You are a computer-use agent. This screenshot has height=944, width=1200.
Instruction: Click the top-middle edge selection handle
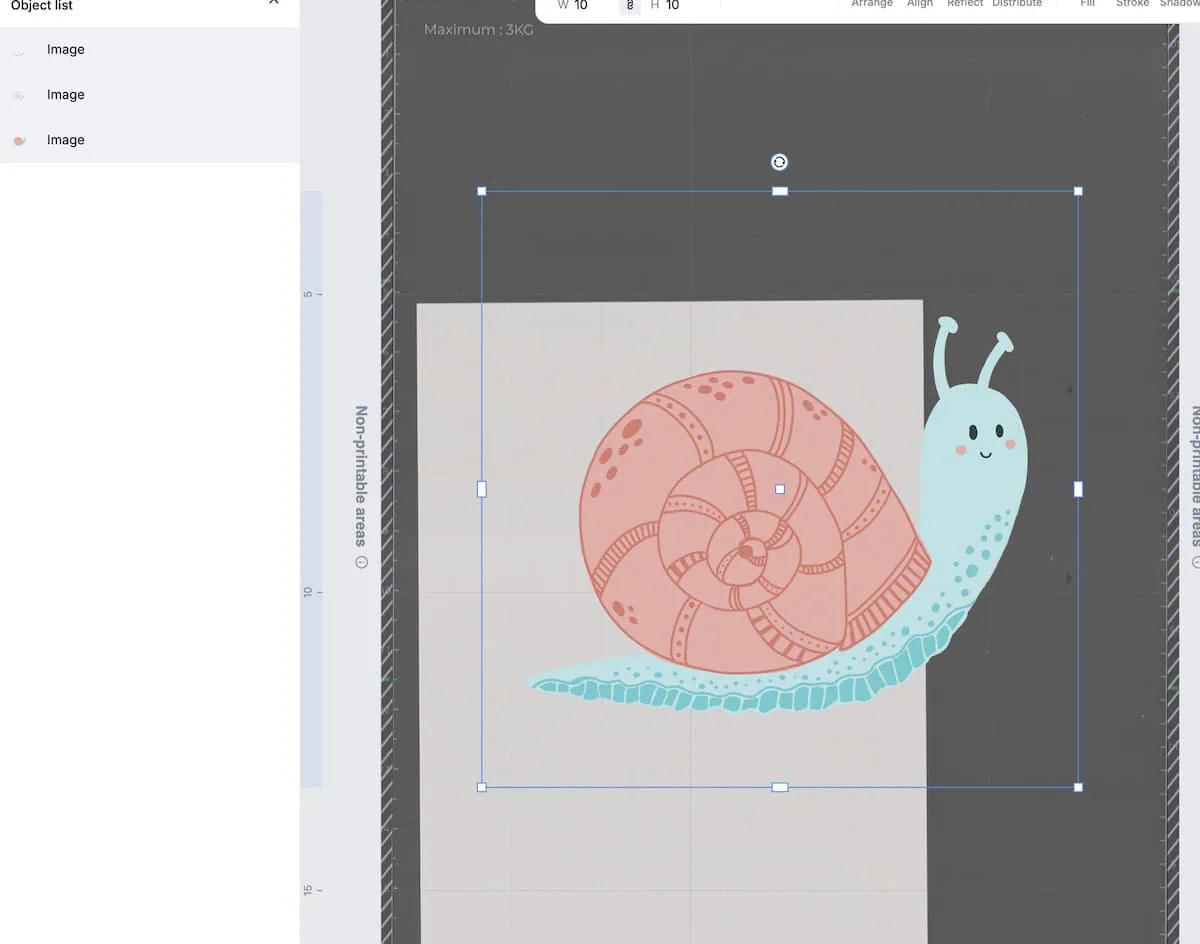[780, 191]
